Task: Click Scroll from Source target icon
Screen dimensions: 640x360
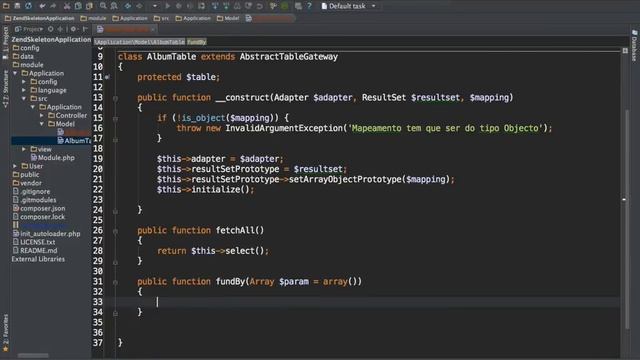Action: tap(51, 29)
